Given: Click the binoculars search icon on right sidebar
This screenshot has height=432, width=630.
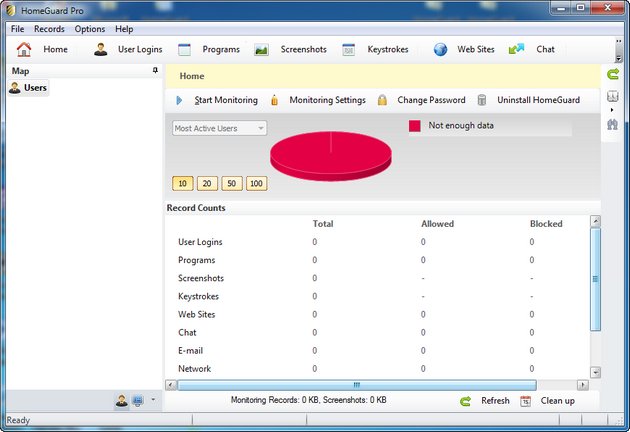Looking at the screenshot, I should (612, 124).
